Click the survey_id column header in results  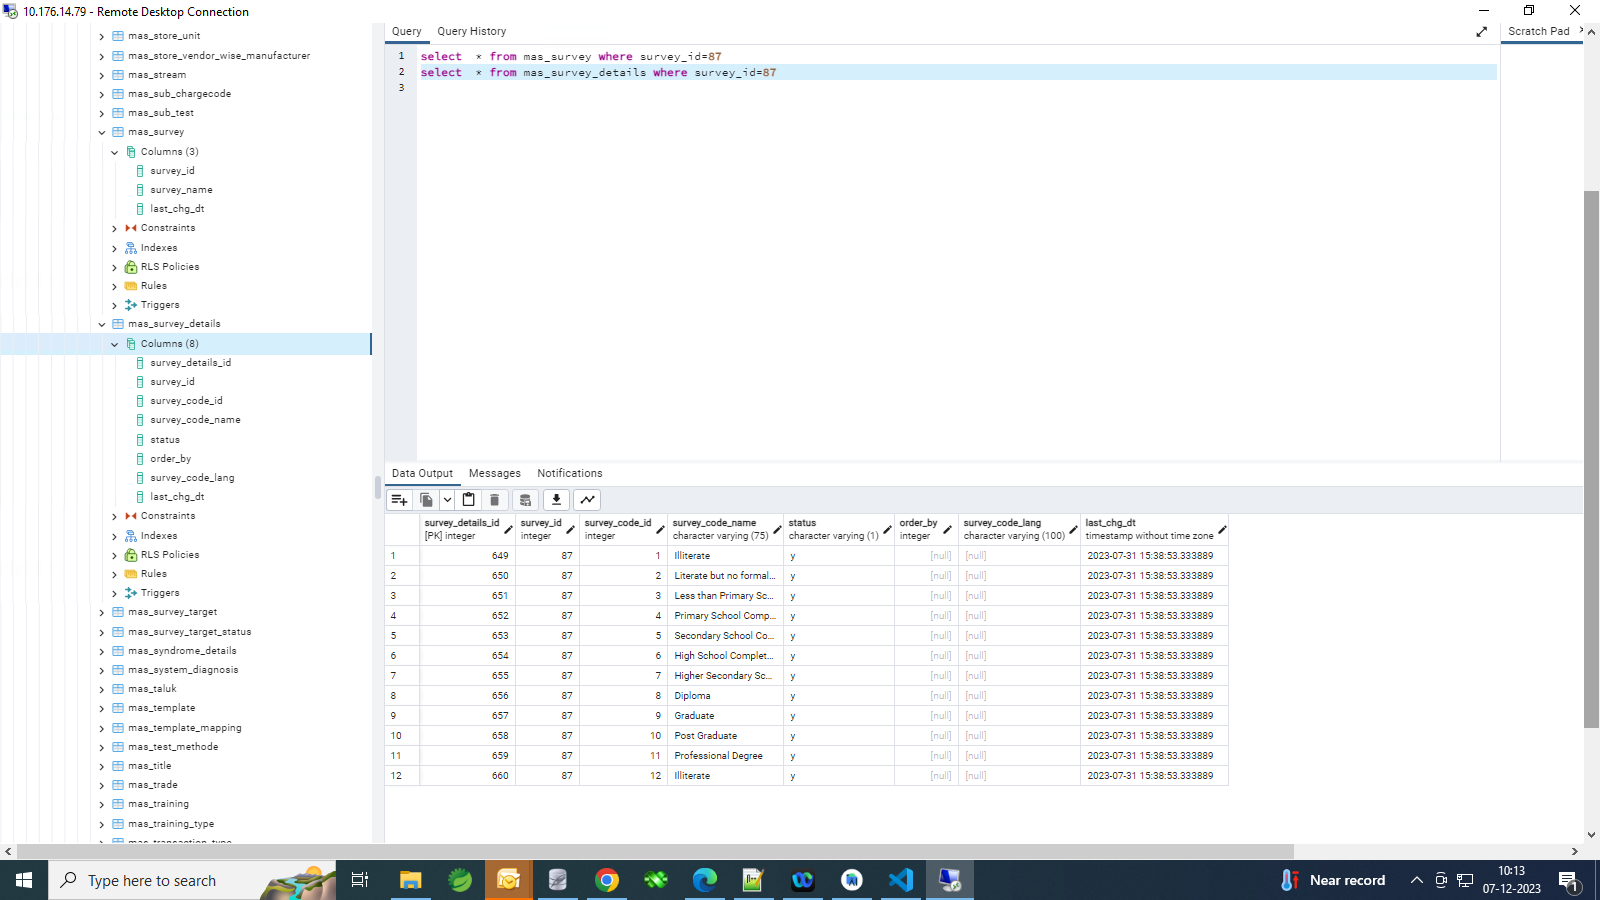coord(547,529)
